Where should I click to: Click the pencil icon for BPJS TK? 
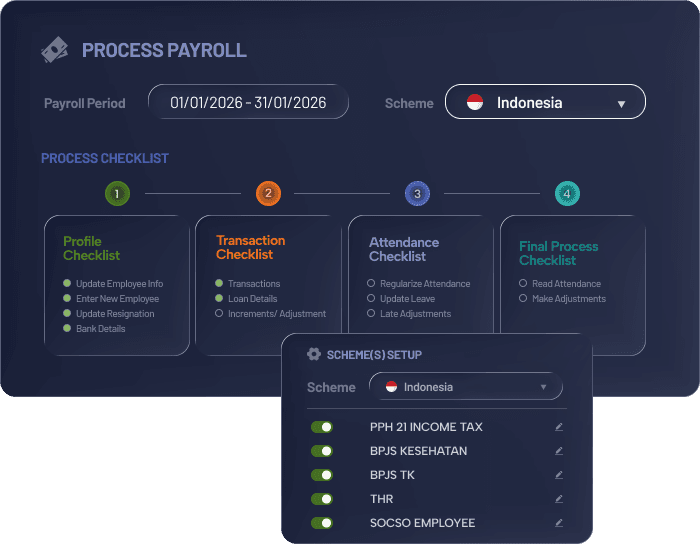558,475
